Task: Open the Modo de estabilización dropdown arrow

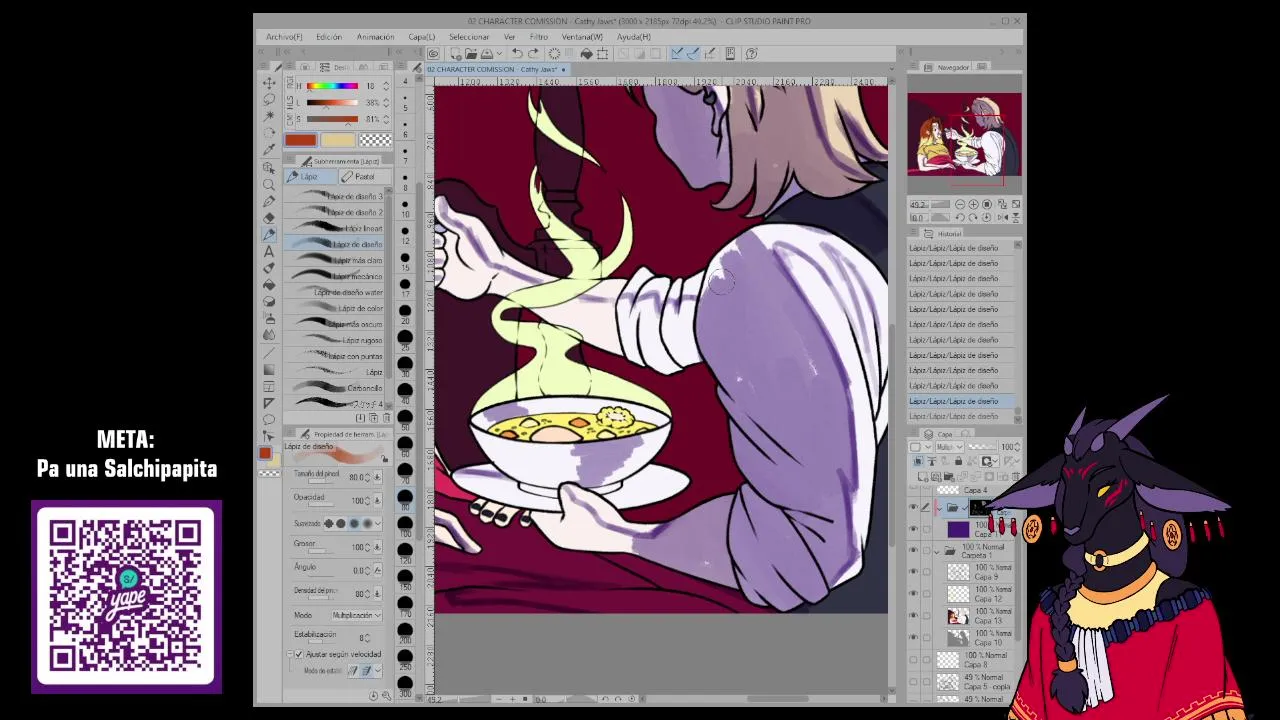Action: click(x=379, y=671)
